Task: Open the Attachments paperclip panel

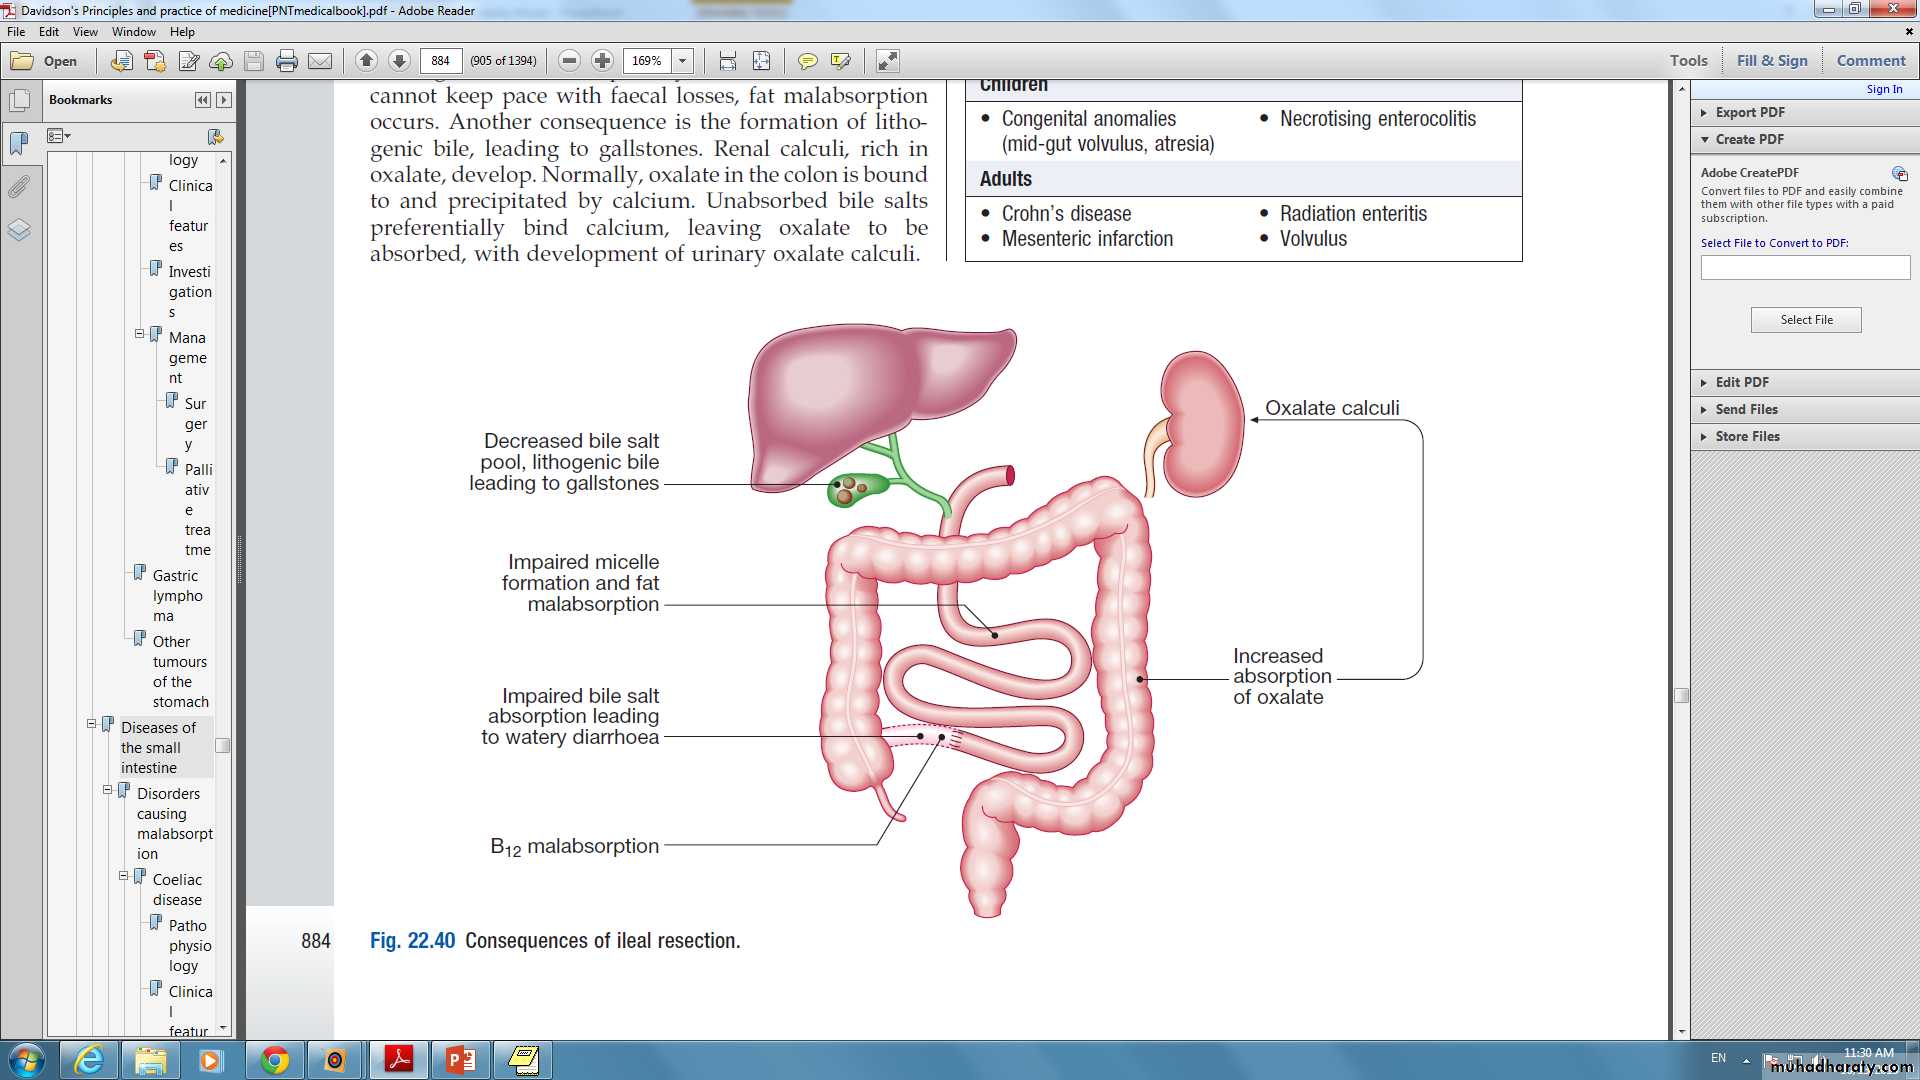Action: pyautogui.click(x=19, y=187)
